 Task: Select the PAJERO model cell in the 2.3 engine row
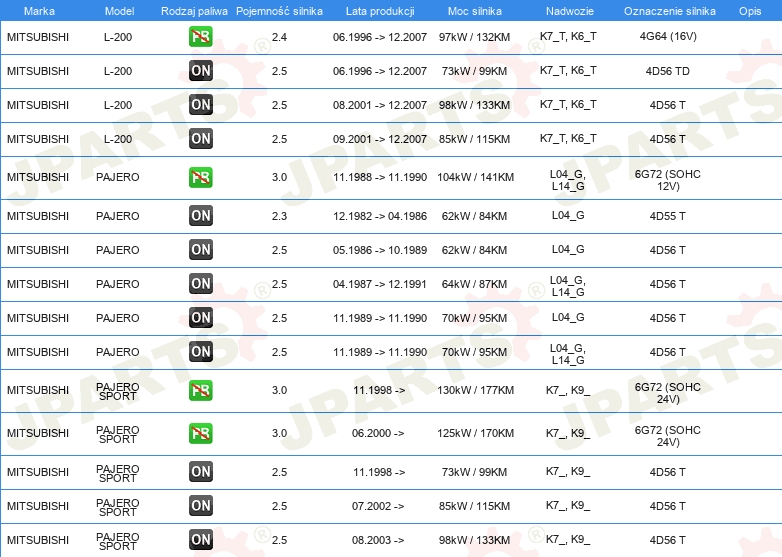click(118, 216)
